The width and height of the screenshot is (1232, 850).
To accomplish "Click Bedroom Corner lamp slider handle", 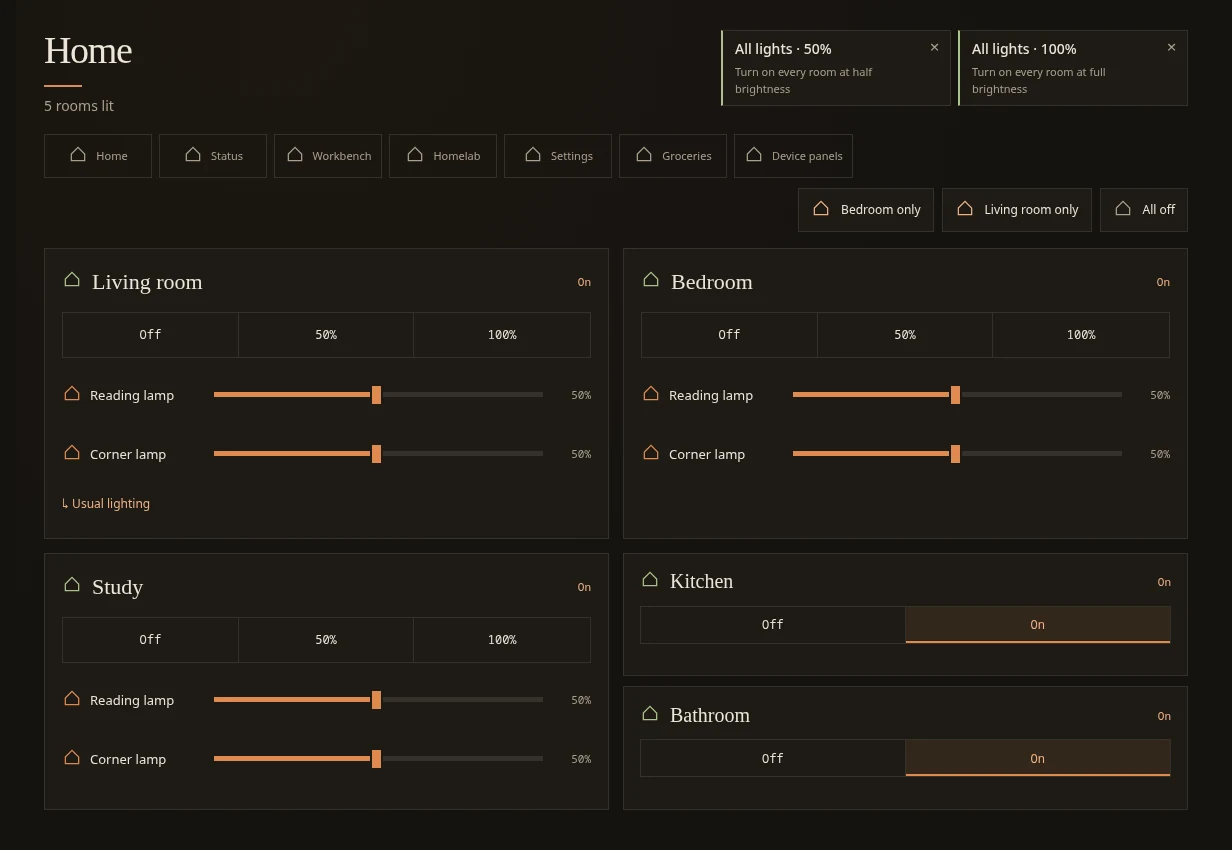I will coord(955,454).
